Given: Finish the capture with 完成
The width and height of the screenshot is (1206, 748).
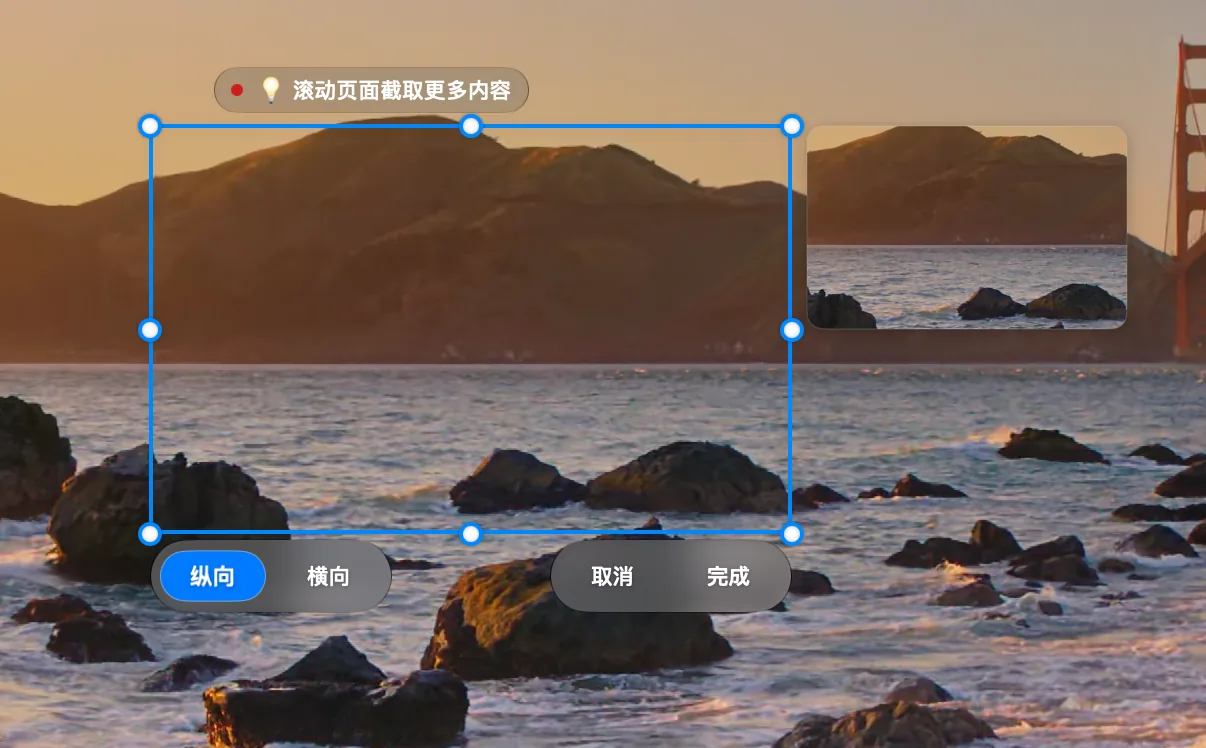Looking at the screenshot, I should [x=728, y=576].
